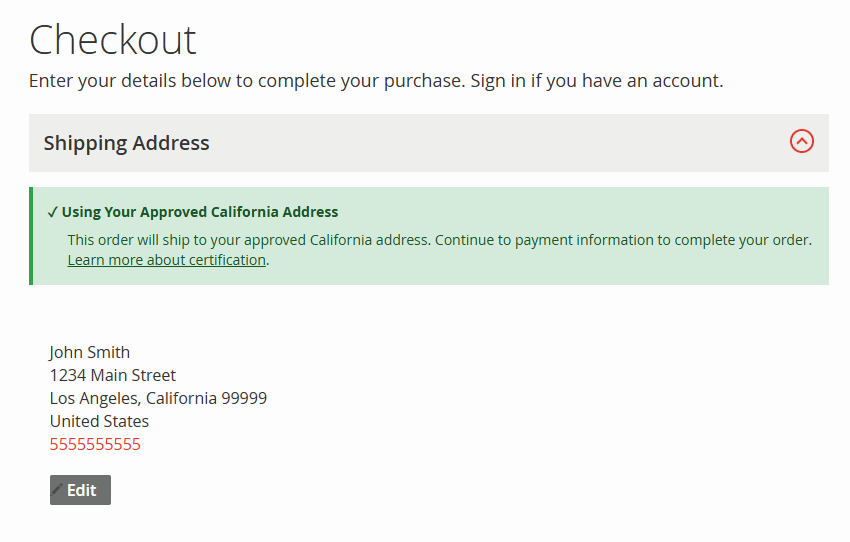This screenshot has height=542, width=850.
Task: Click the Checkout page heading
Action: (113, 40)
